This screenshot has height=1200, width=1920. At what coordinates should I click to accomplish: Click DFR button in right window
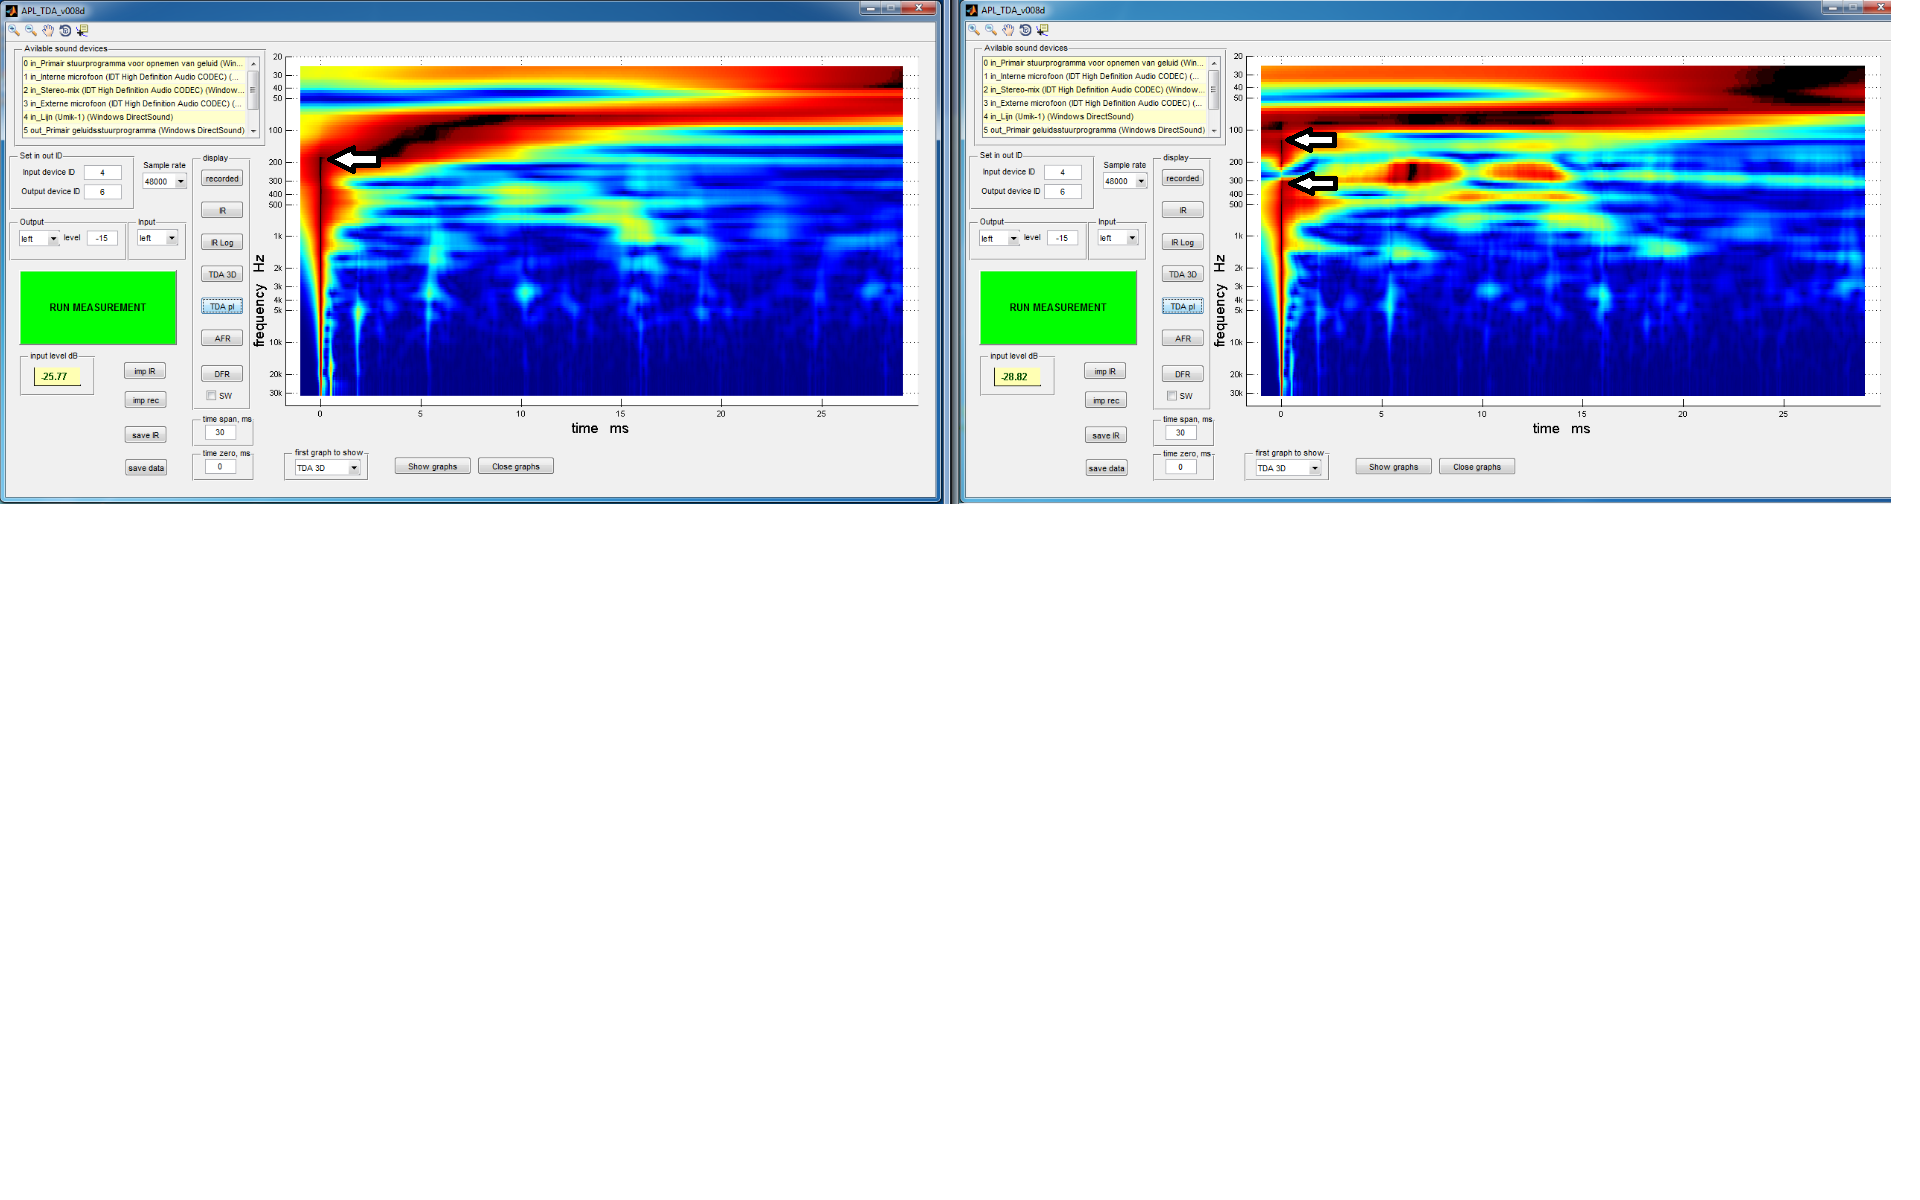pos(1182,374)
